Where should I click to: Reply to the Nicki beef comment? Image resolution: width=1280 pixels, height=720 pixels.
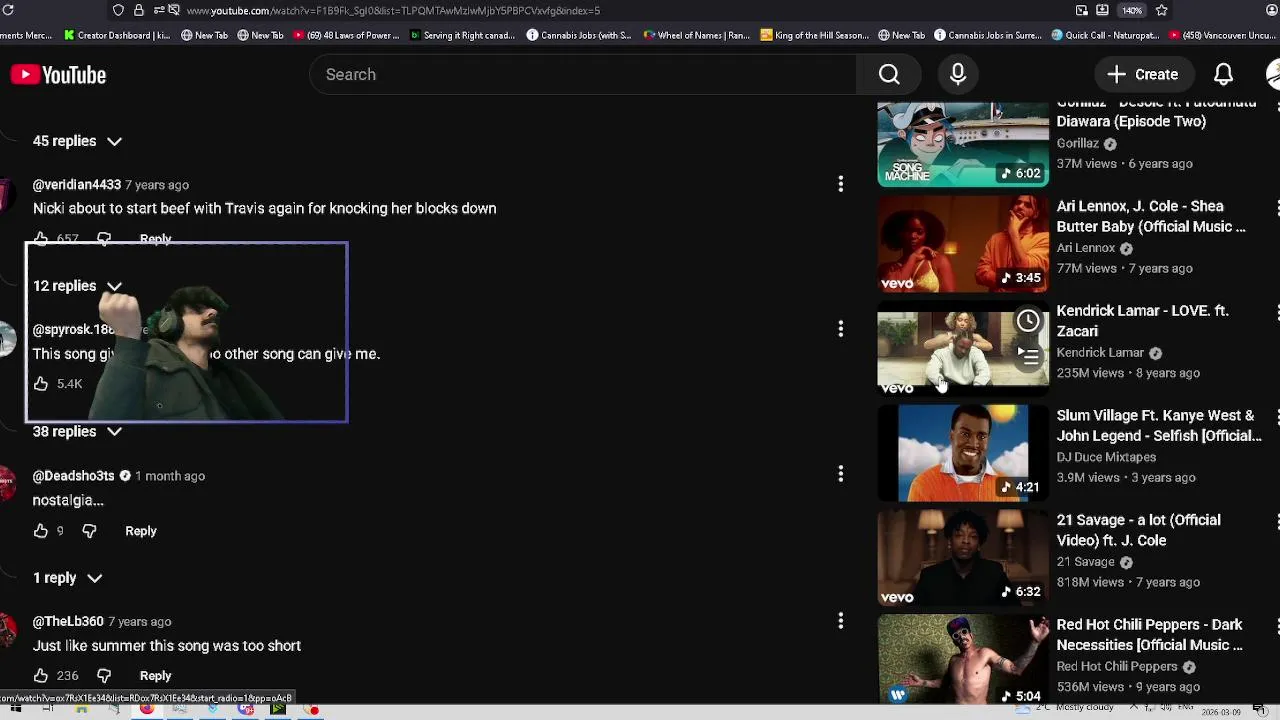155,239
